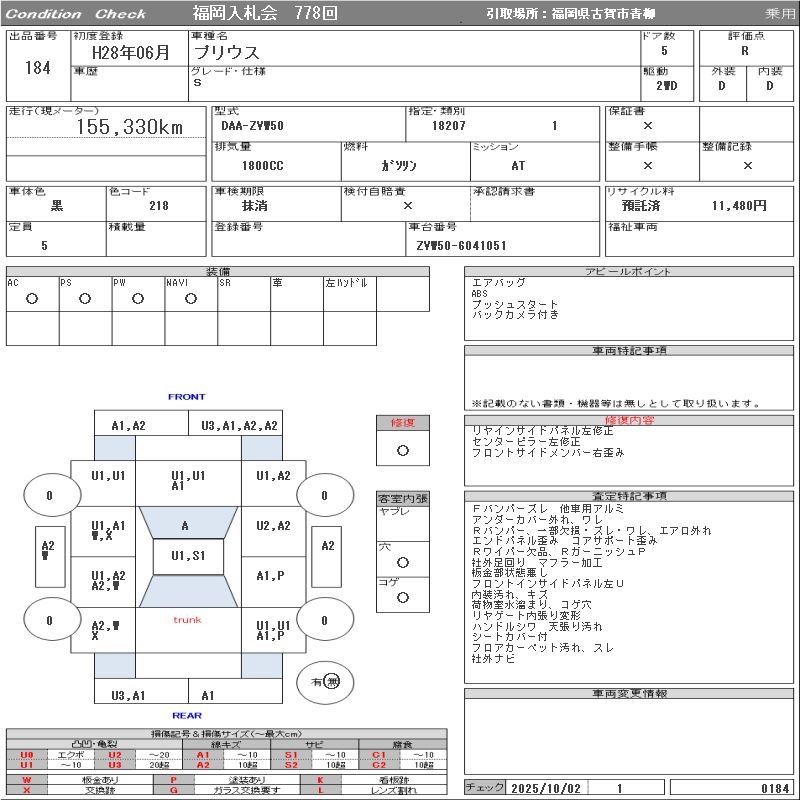Click the PW equipment circle mark
Image resolution: width=800 pixels, height=800 pixels.
coord(138,298)
